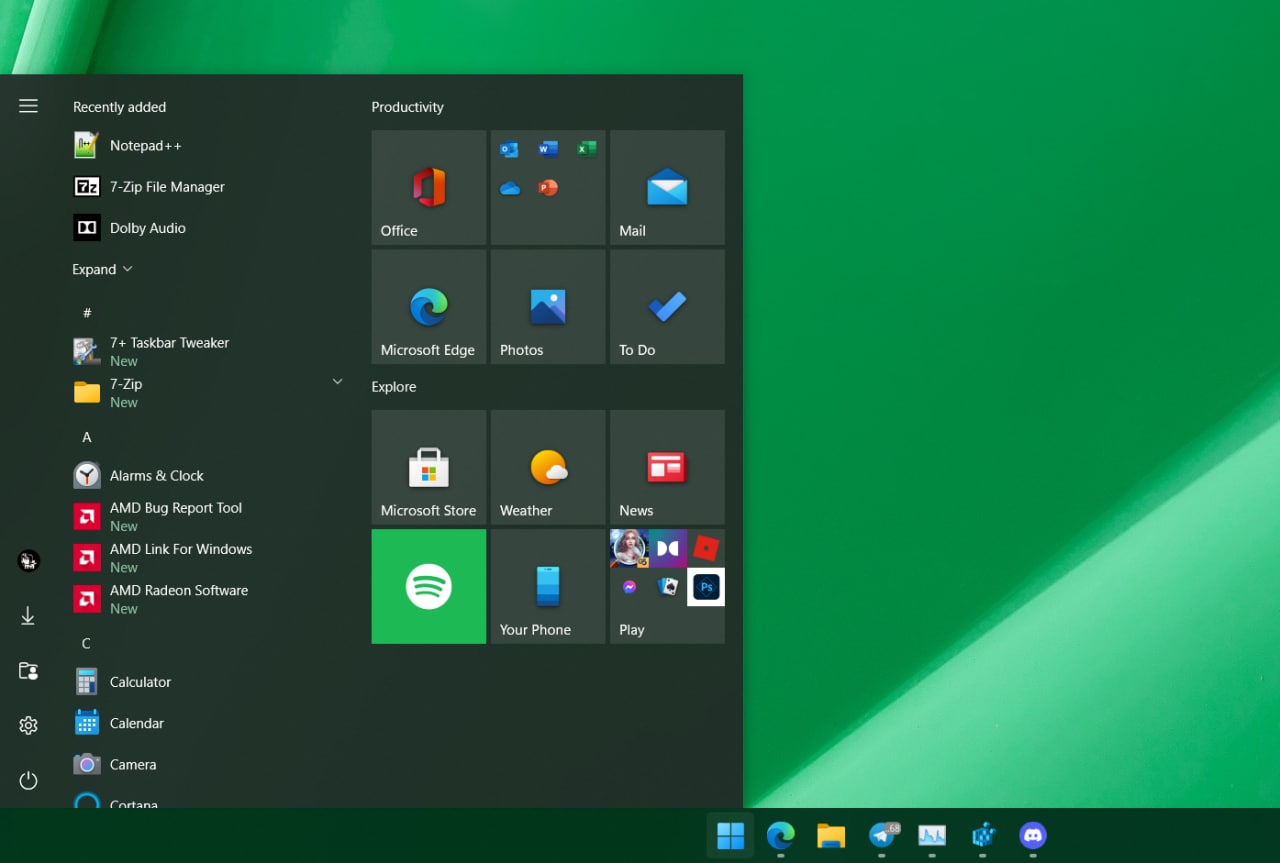Open Dolby Audio in Recently added
The width and height of the screenshot is (1280, 863).
pos(208,228)
